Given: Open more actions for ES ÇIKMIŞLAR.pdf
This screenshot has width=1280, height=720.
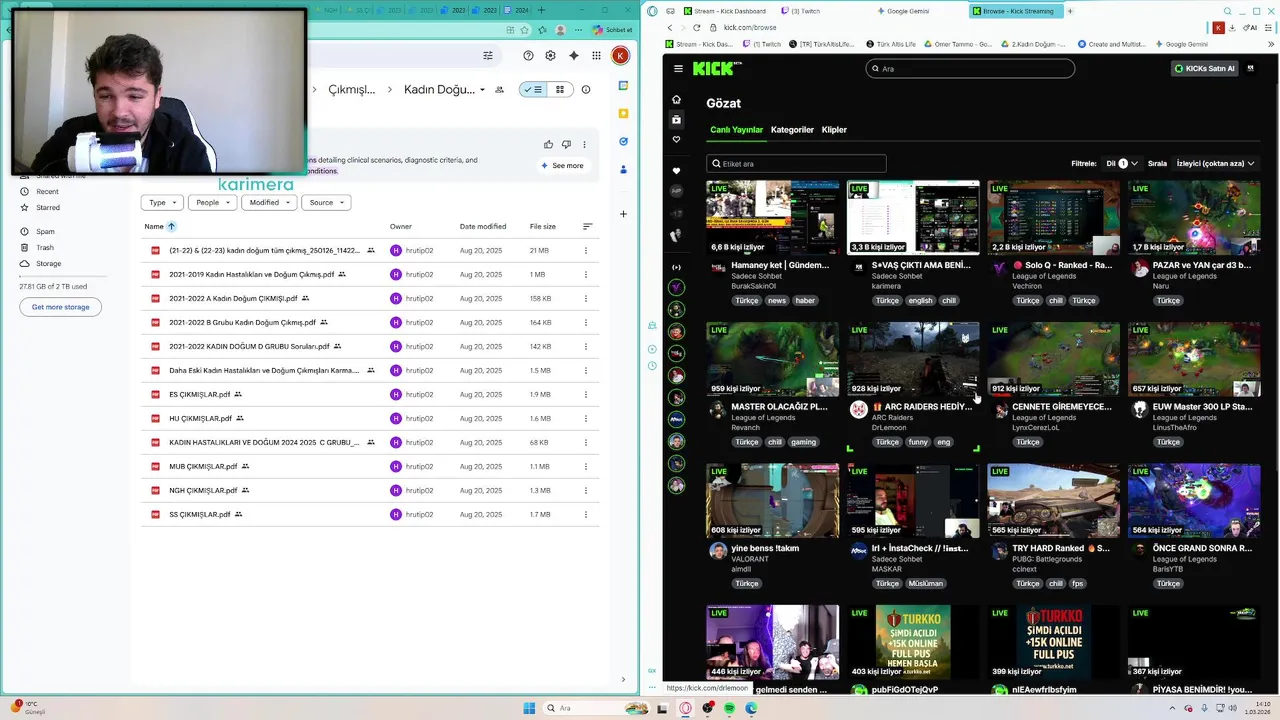Looking at the screenshot, I should [x=586, y=394].
